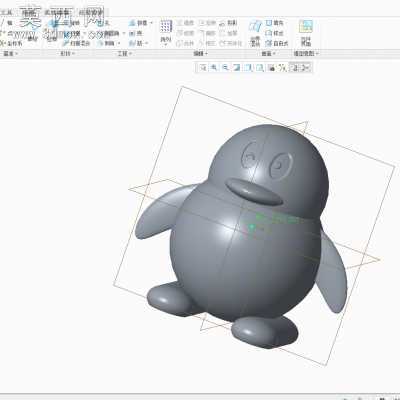Click the Shell (壳) tool
The image size is (400, 400).
point(136,33)
